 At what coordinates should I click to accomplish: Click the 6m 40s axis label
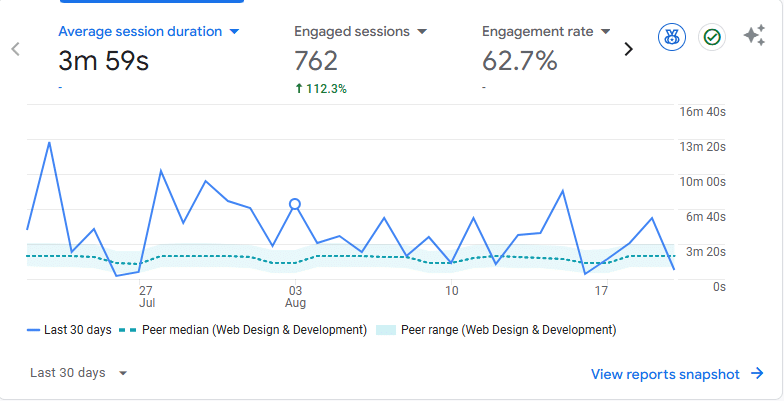(706, 216)
